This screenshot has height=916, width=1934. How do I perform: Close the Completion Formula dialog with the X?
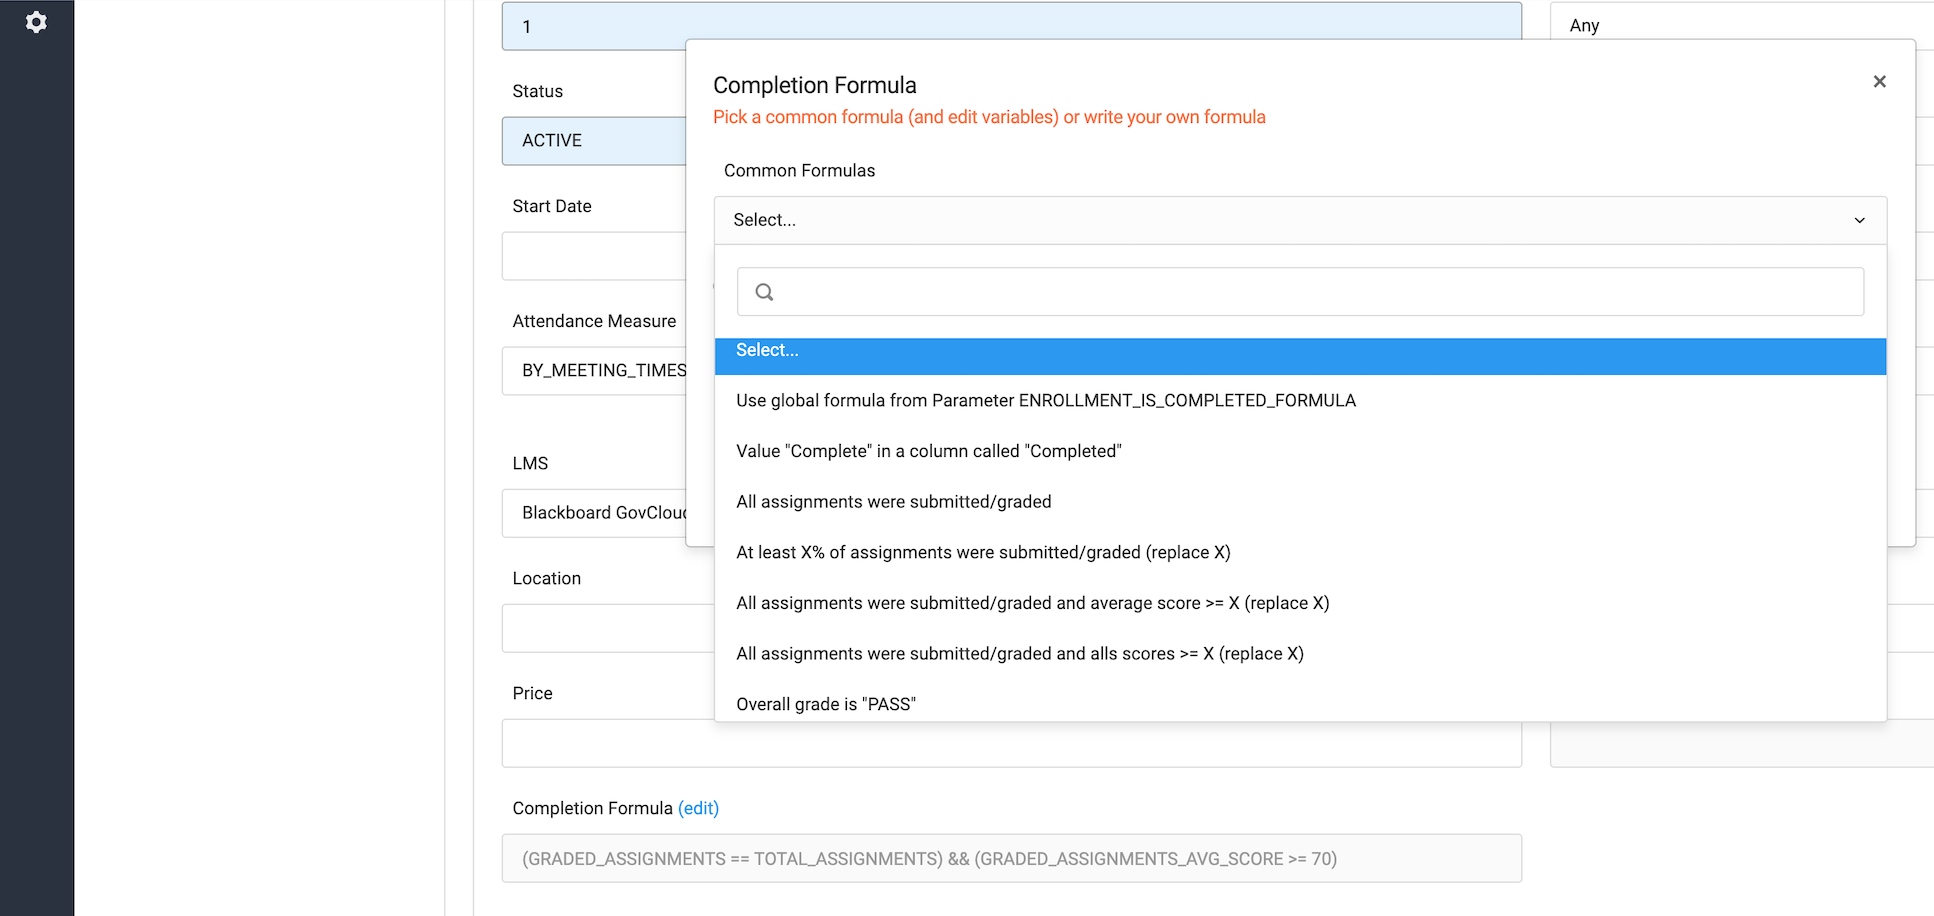point(1879,81)
